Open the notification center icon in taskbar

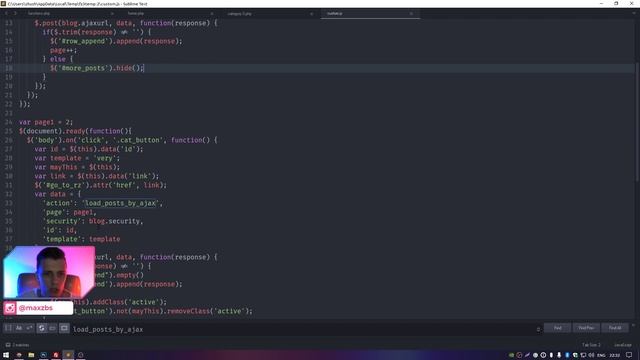[629, 355]
